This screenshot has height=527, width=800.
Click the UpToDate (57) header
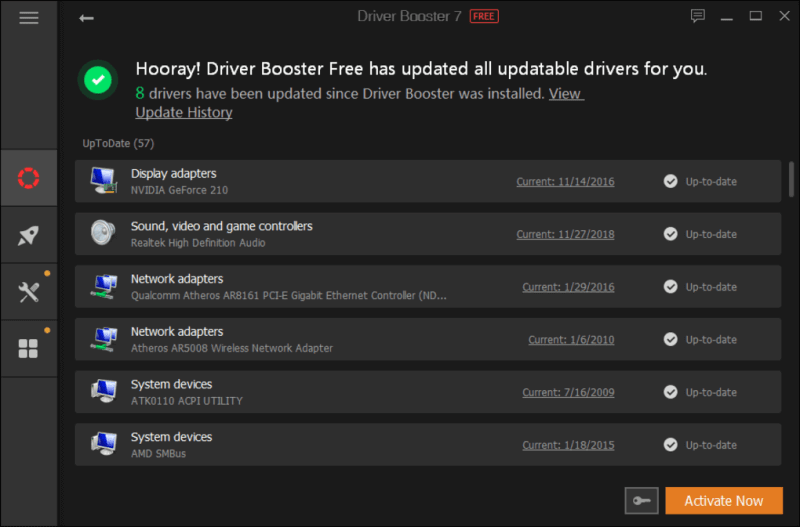[118, 143]
